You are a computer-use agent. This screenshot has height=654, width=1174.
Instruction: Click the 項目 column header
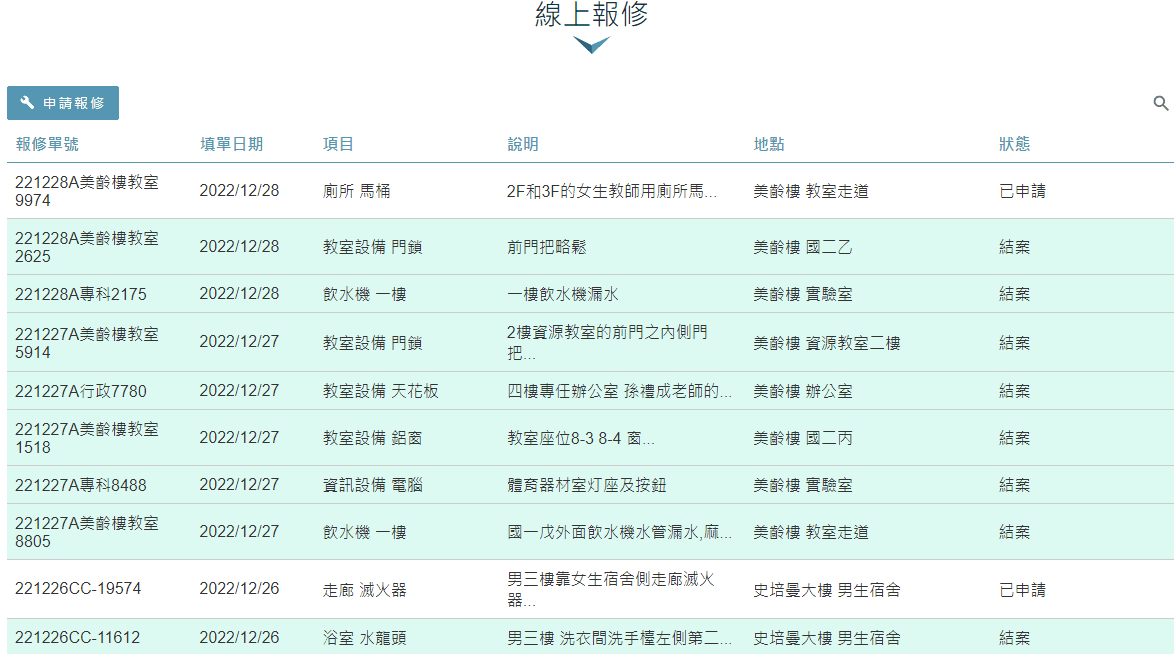(x=338, y=144)
